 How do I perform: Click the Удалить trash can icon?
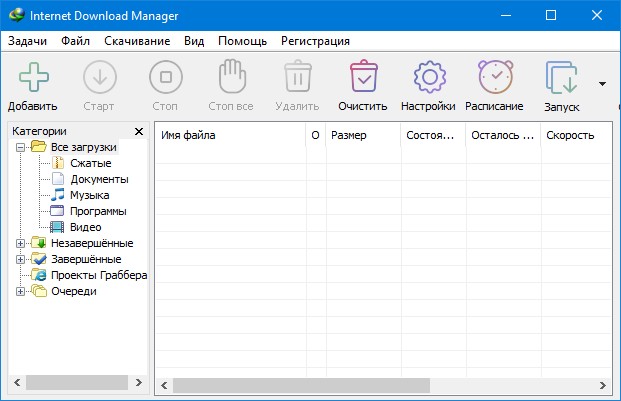coord(298,76)
